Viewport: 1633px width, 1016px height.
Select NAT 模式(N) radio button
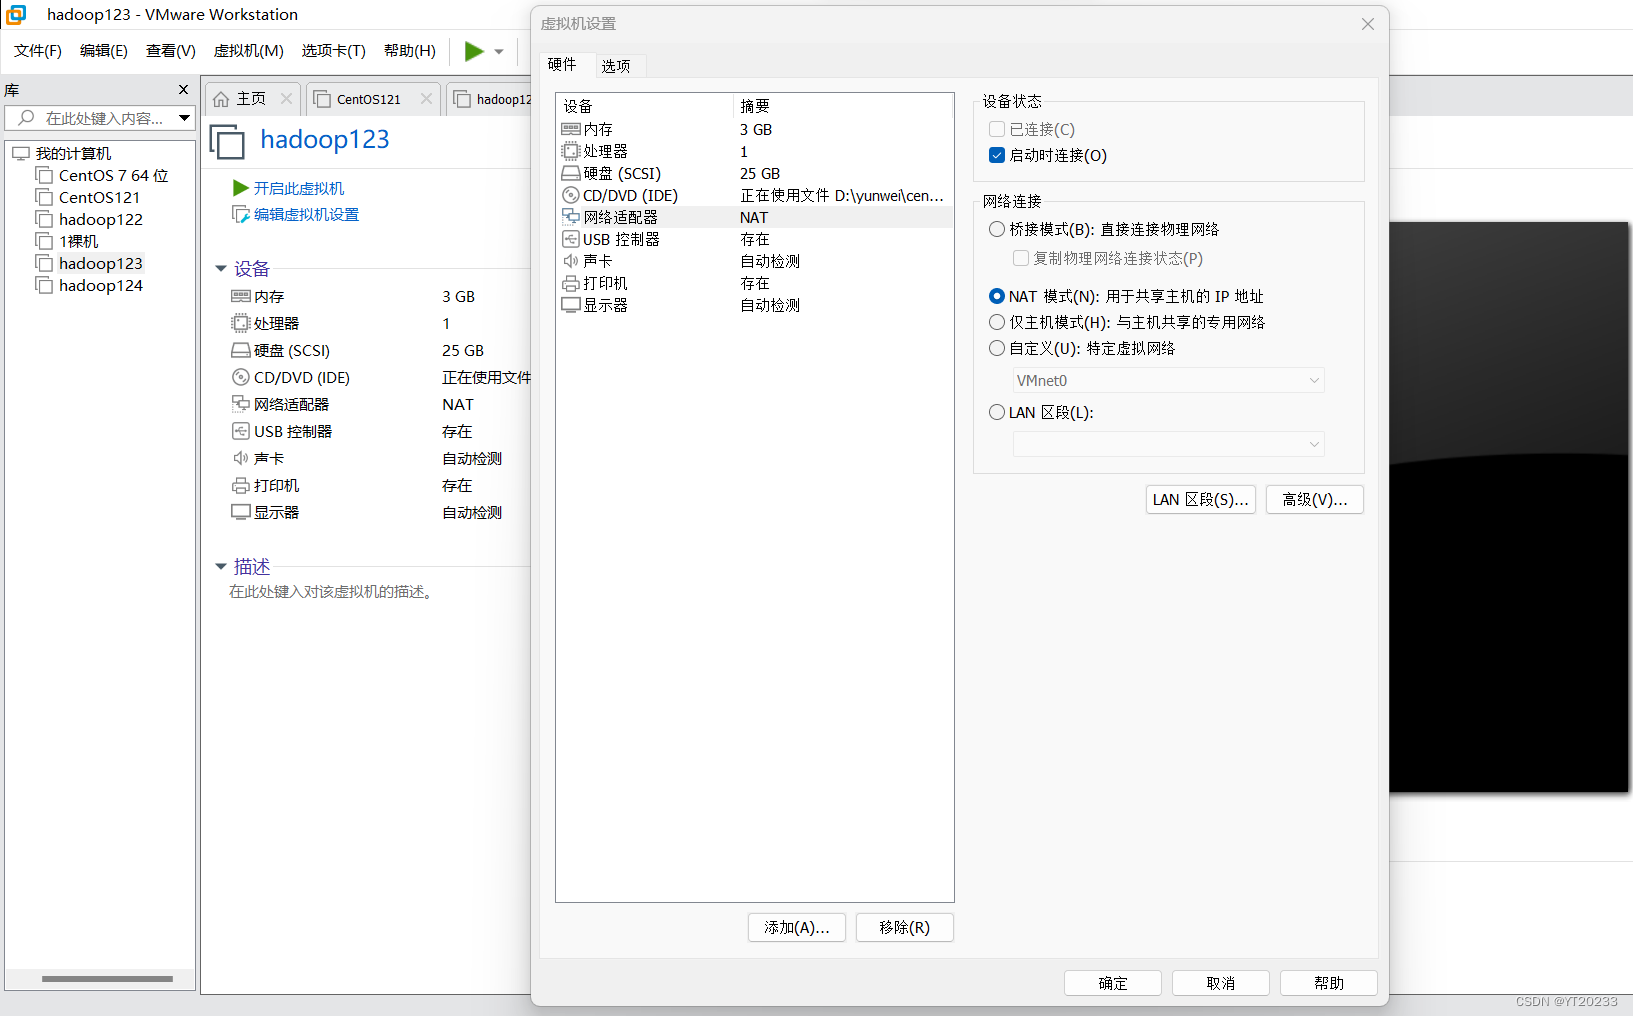tap(997, 296)
